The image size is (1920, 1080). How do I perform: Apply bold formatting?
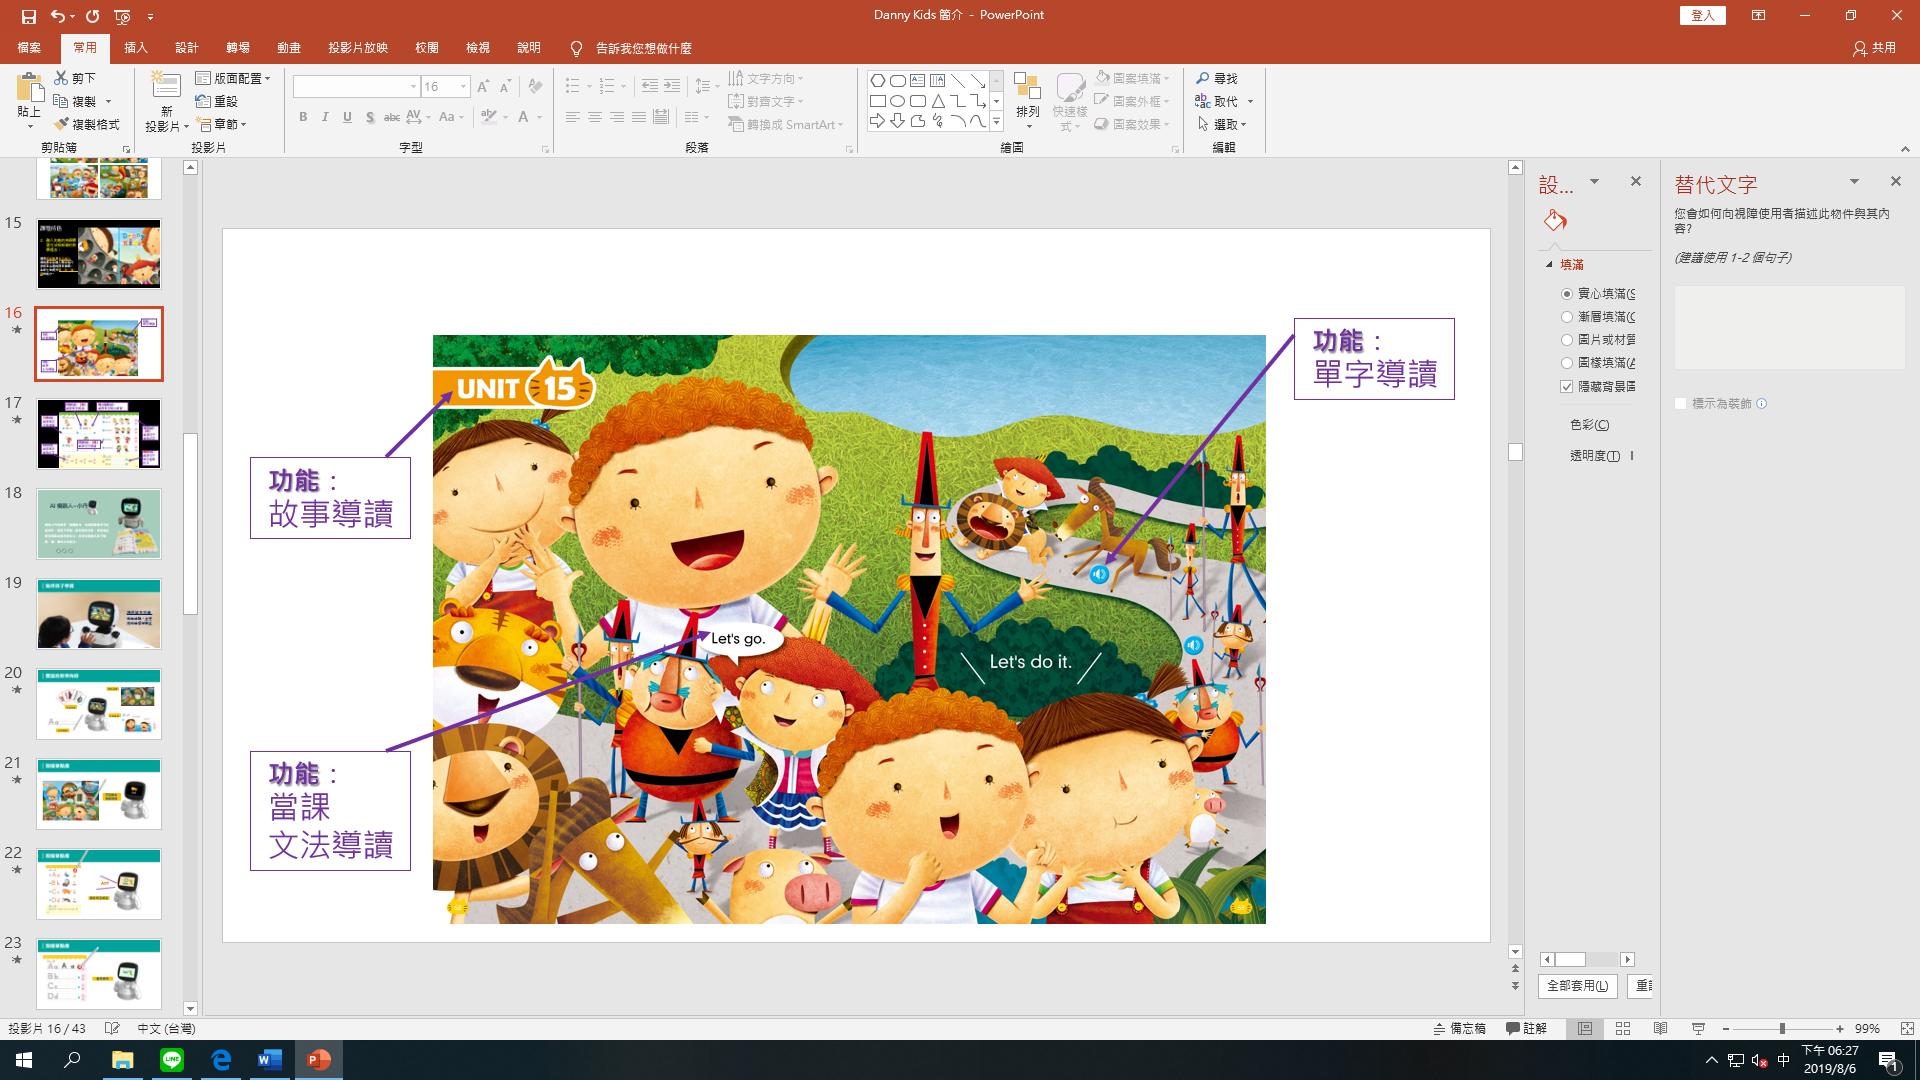point(303,117)
